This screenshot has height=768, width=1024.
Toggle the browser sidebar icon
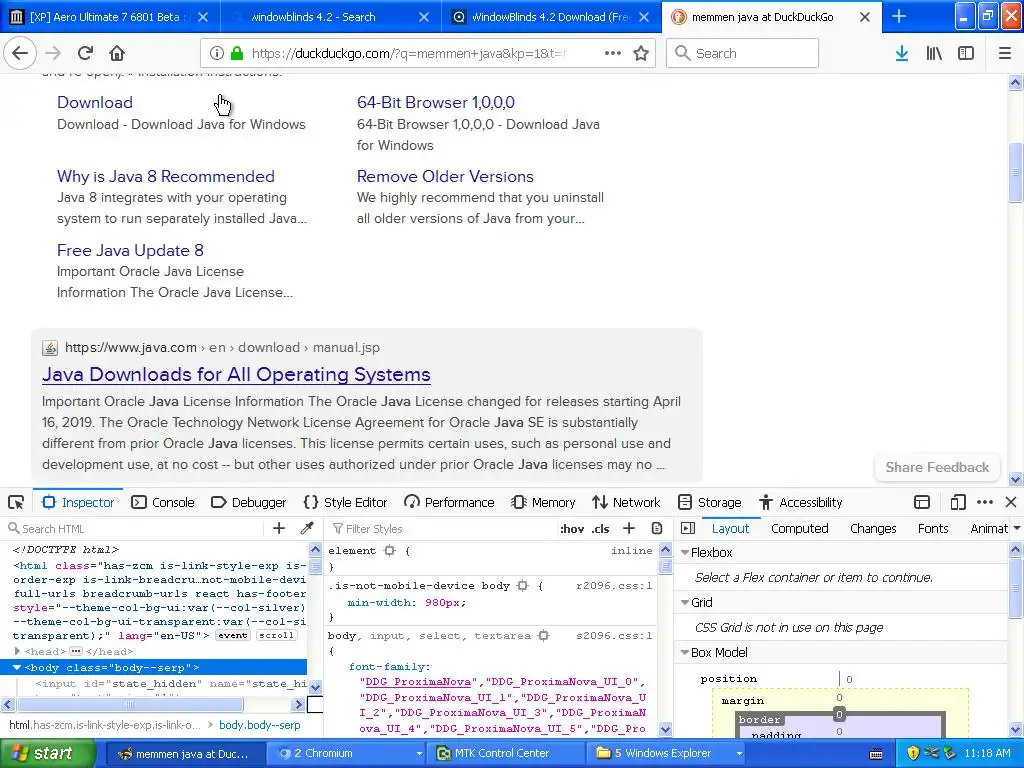click(966, 54)
